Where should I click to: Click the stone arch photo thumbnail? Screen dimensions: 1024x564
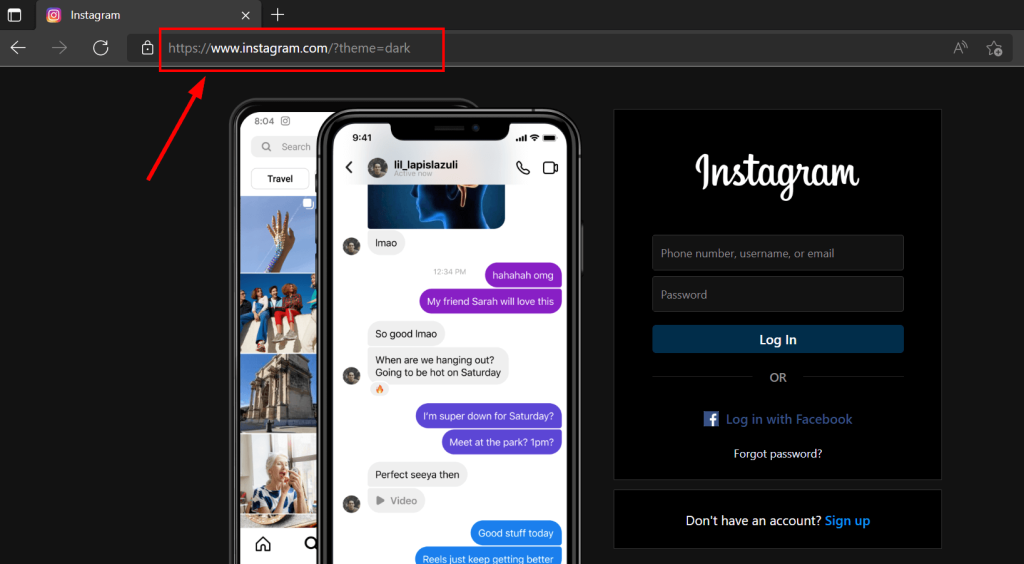click(278, 393)
